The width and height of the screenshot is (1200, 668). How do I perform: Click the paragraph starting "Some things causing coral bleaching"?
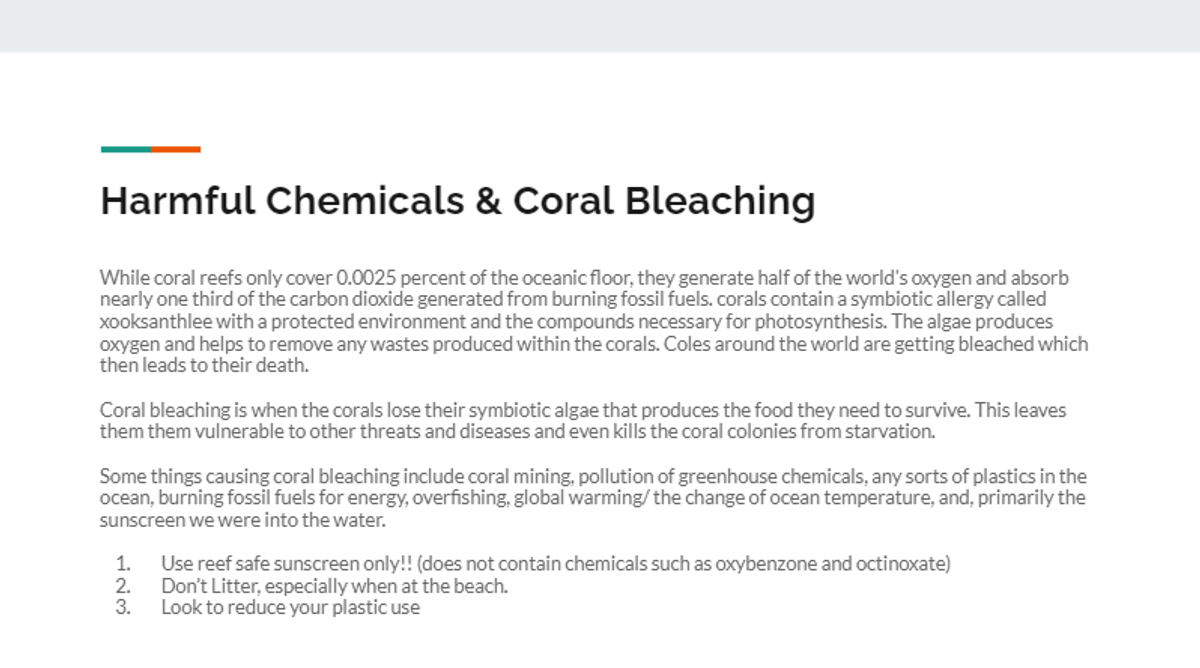point(593,498)
